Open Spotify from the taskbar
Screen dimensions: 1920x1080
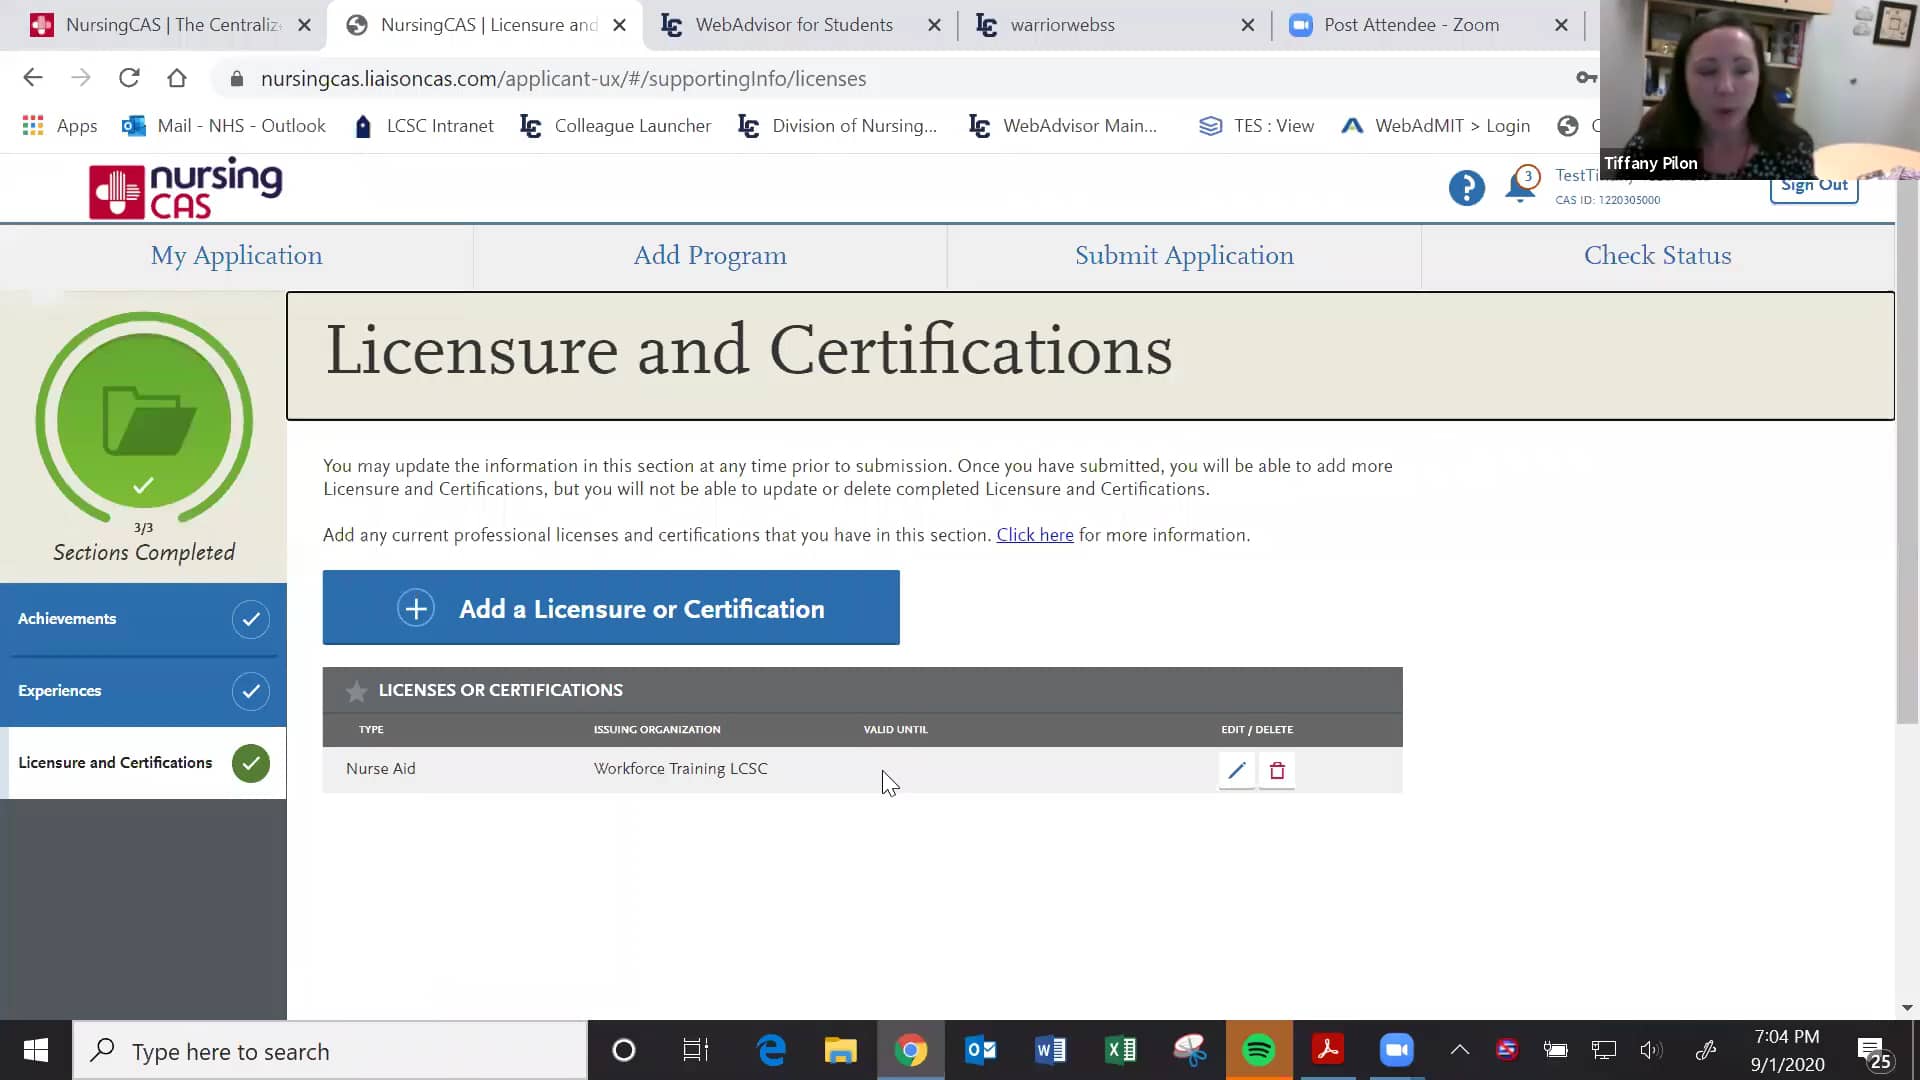[x=1259, y=1050]
